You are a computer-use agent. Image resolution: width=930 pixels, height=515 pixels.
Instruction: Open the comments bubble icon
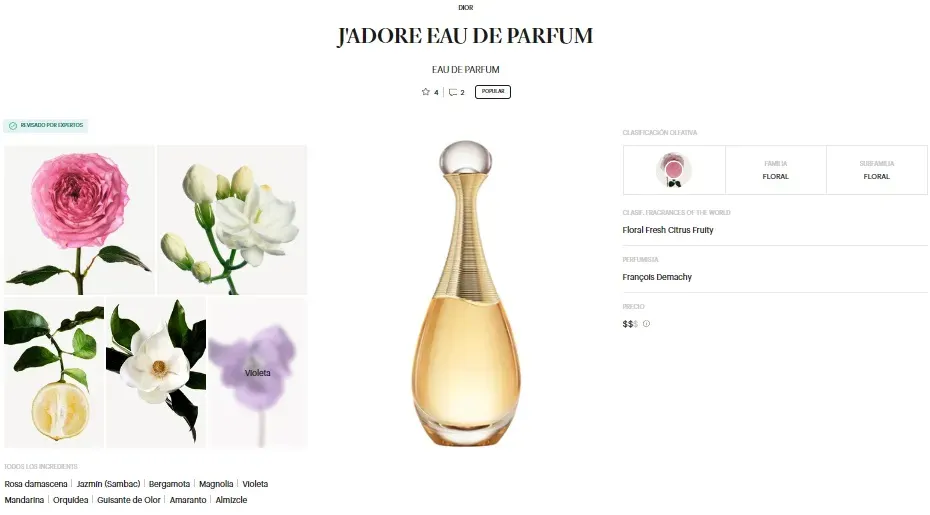coord(453,93)
